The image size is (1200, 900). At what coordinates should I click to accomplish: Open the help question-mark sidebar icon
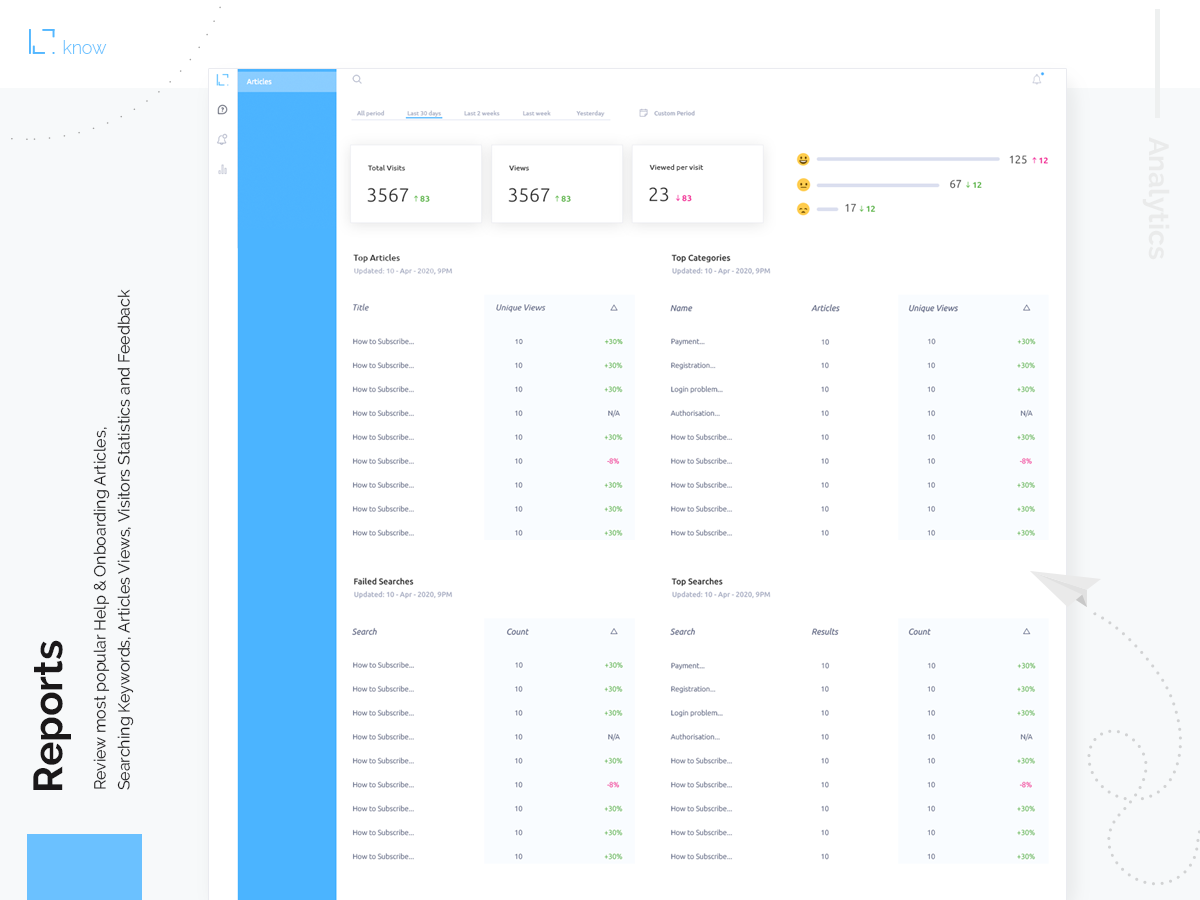(222, 110)
